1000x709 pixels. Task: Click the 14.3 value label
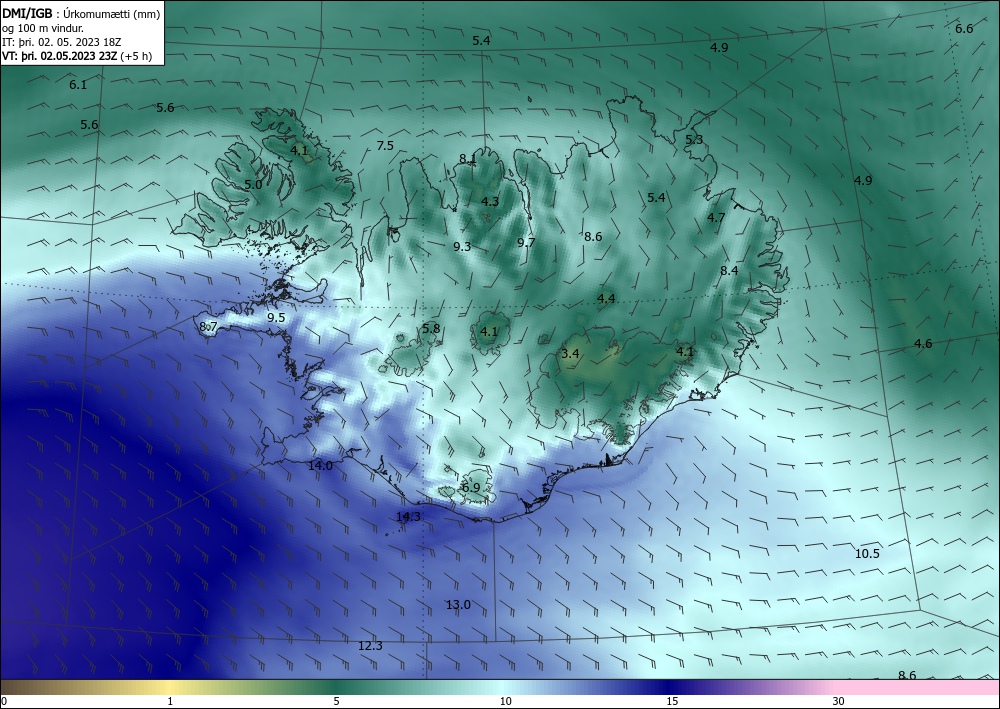click(408, 517)
